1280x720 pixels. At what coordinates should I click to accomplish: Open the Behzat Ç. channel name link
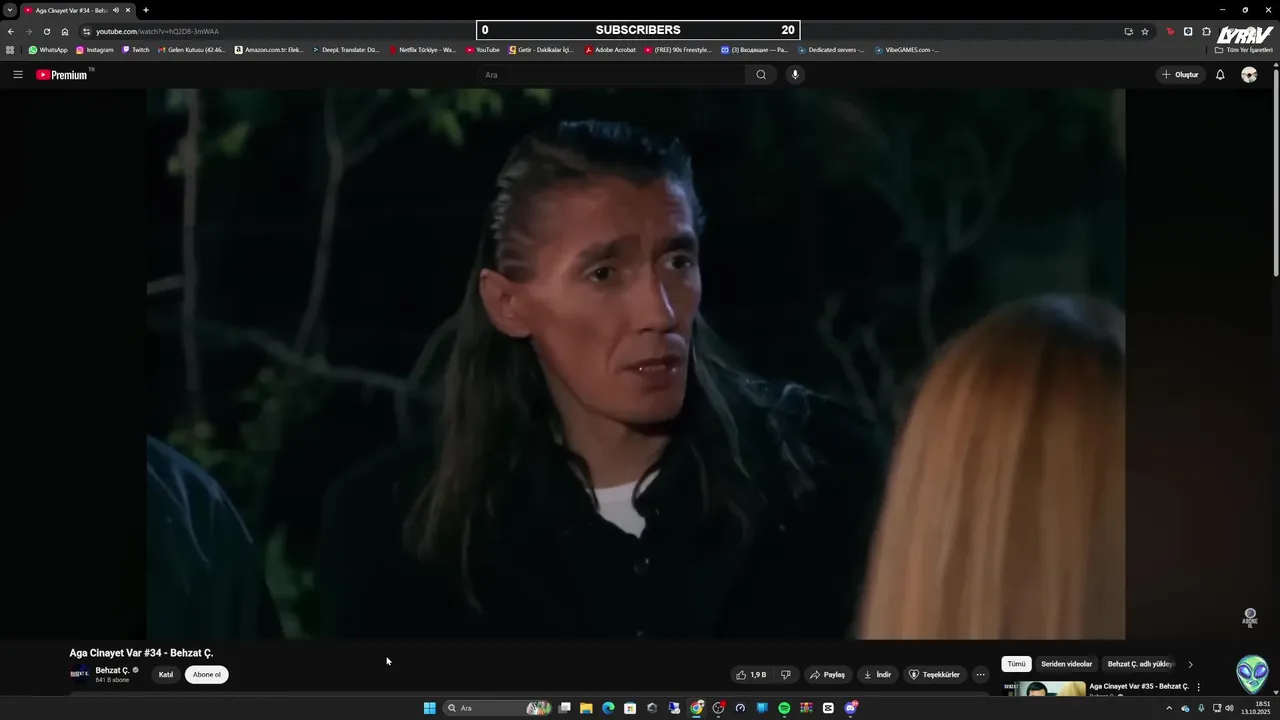(112, 671)
